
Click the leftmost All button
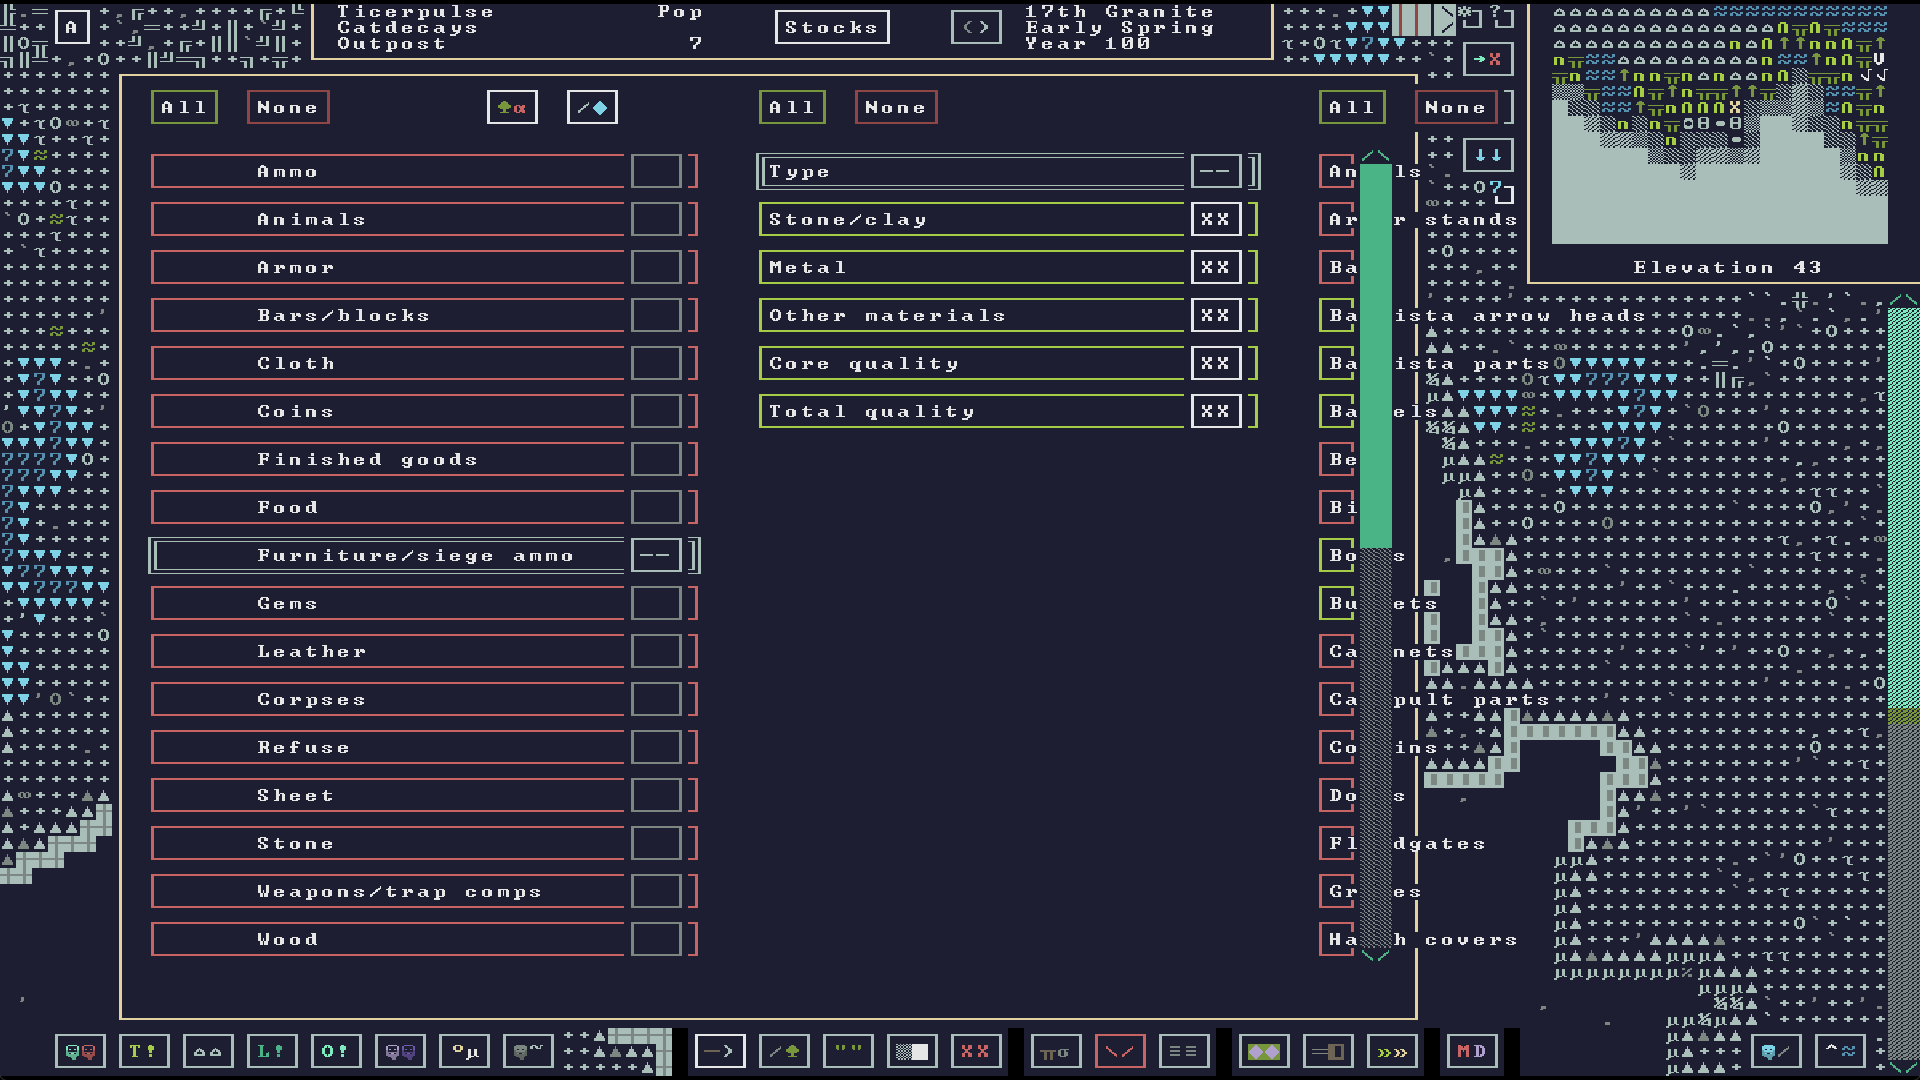(184, 107)
